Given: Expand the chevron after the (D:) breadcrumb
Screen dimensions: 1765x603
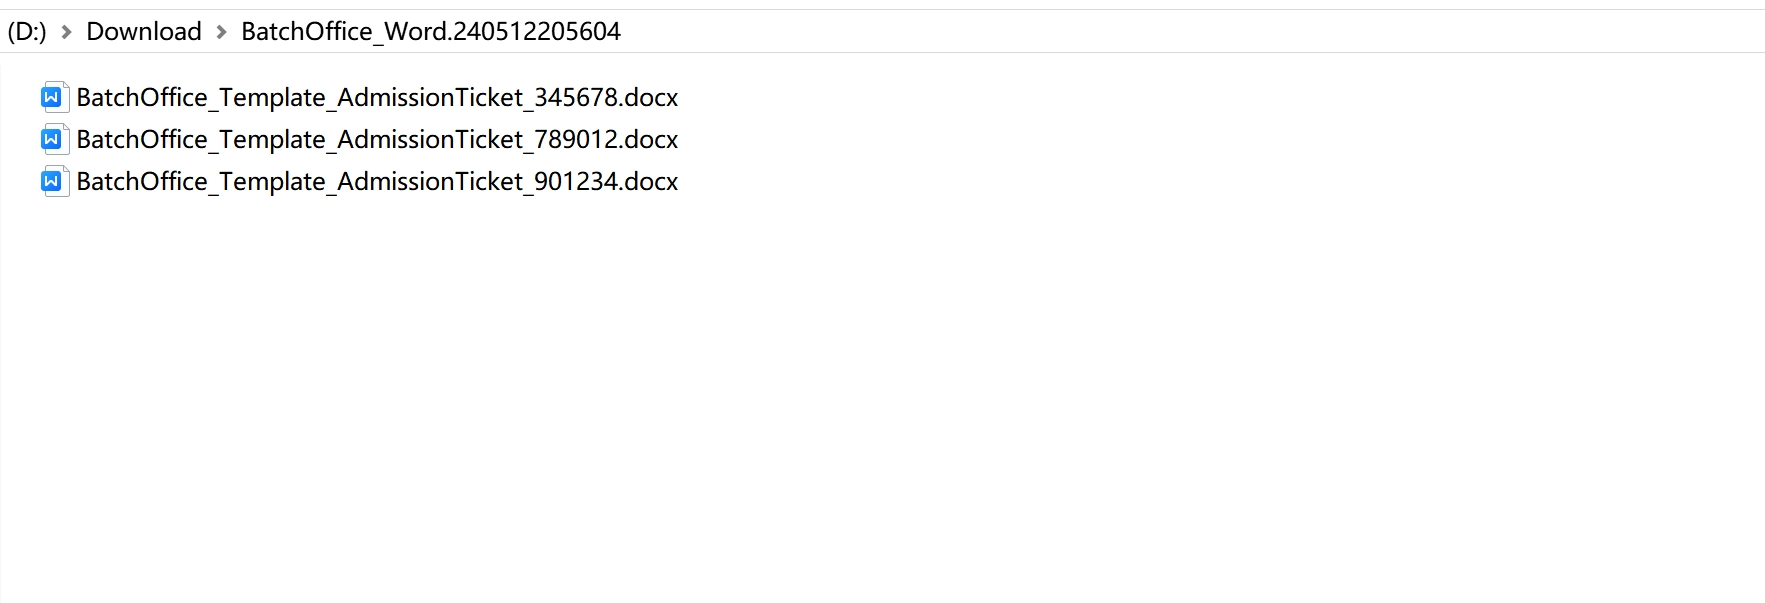Looking at the screenshot, I should (x=67, y=32).
